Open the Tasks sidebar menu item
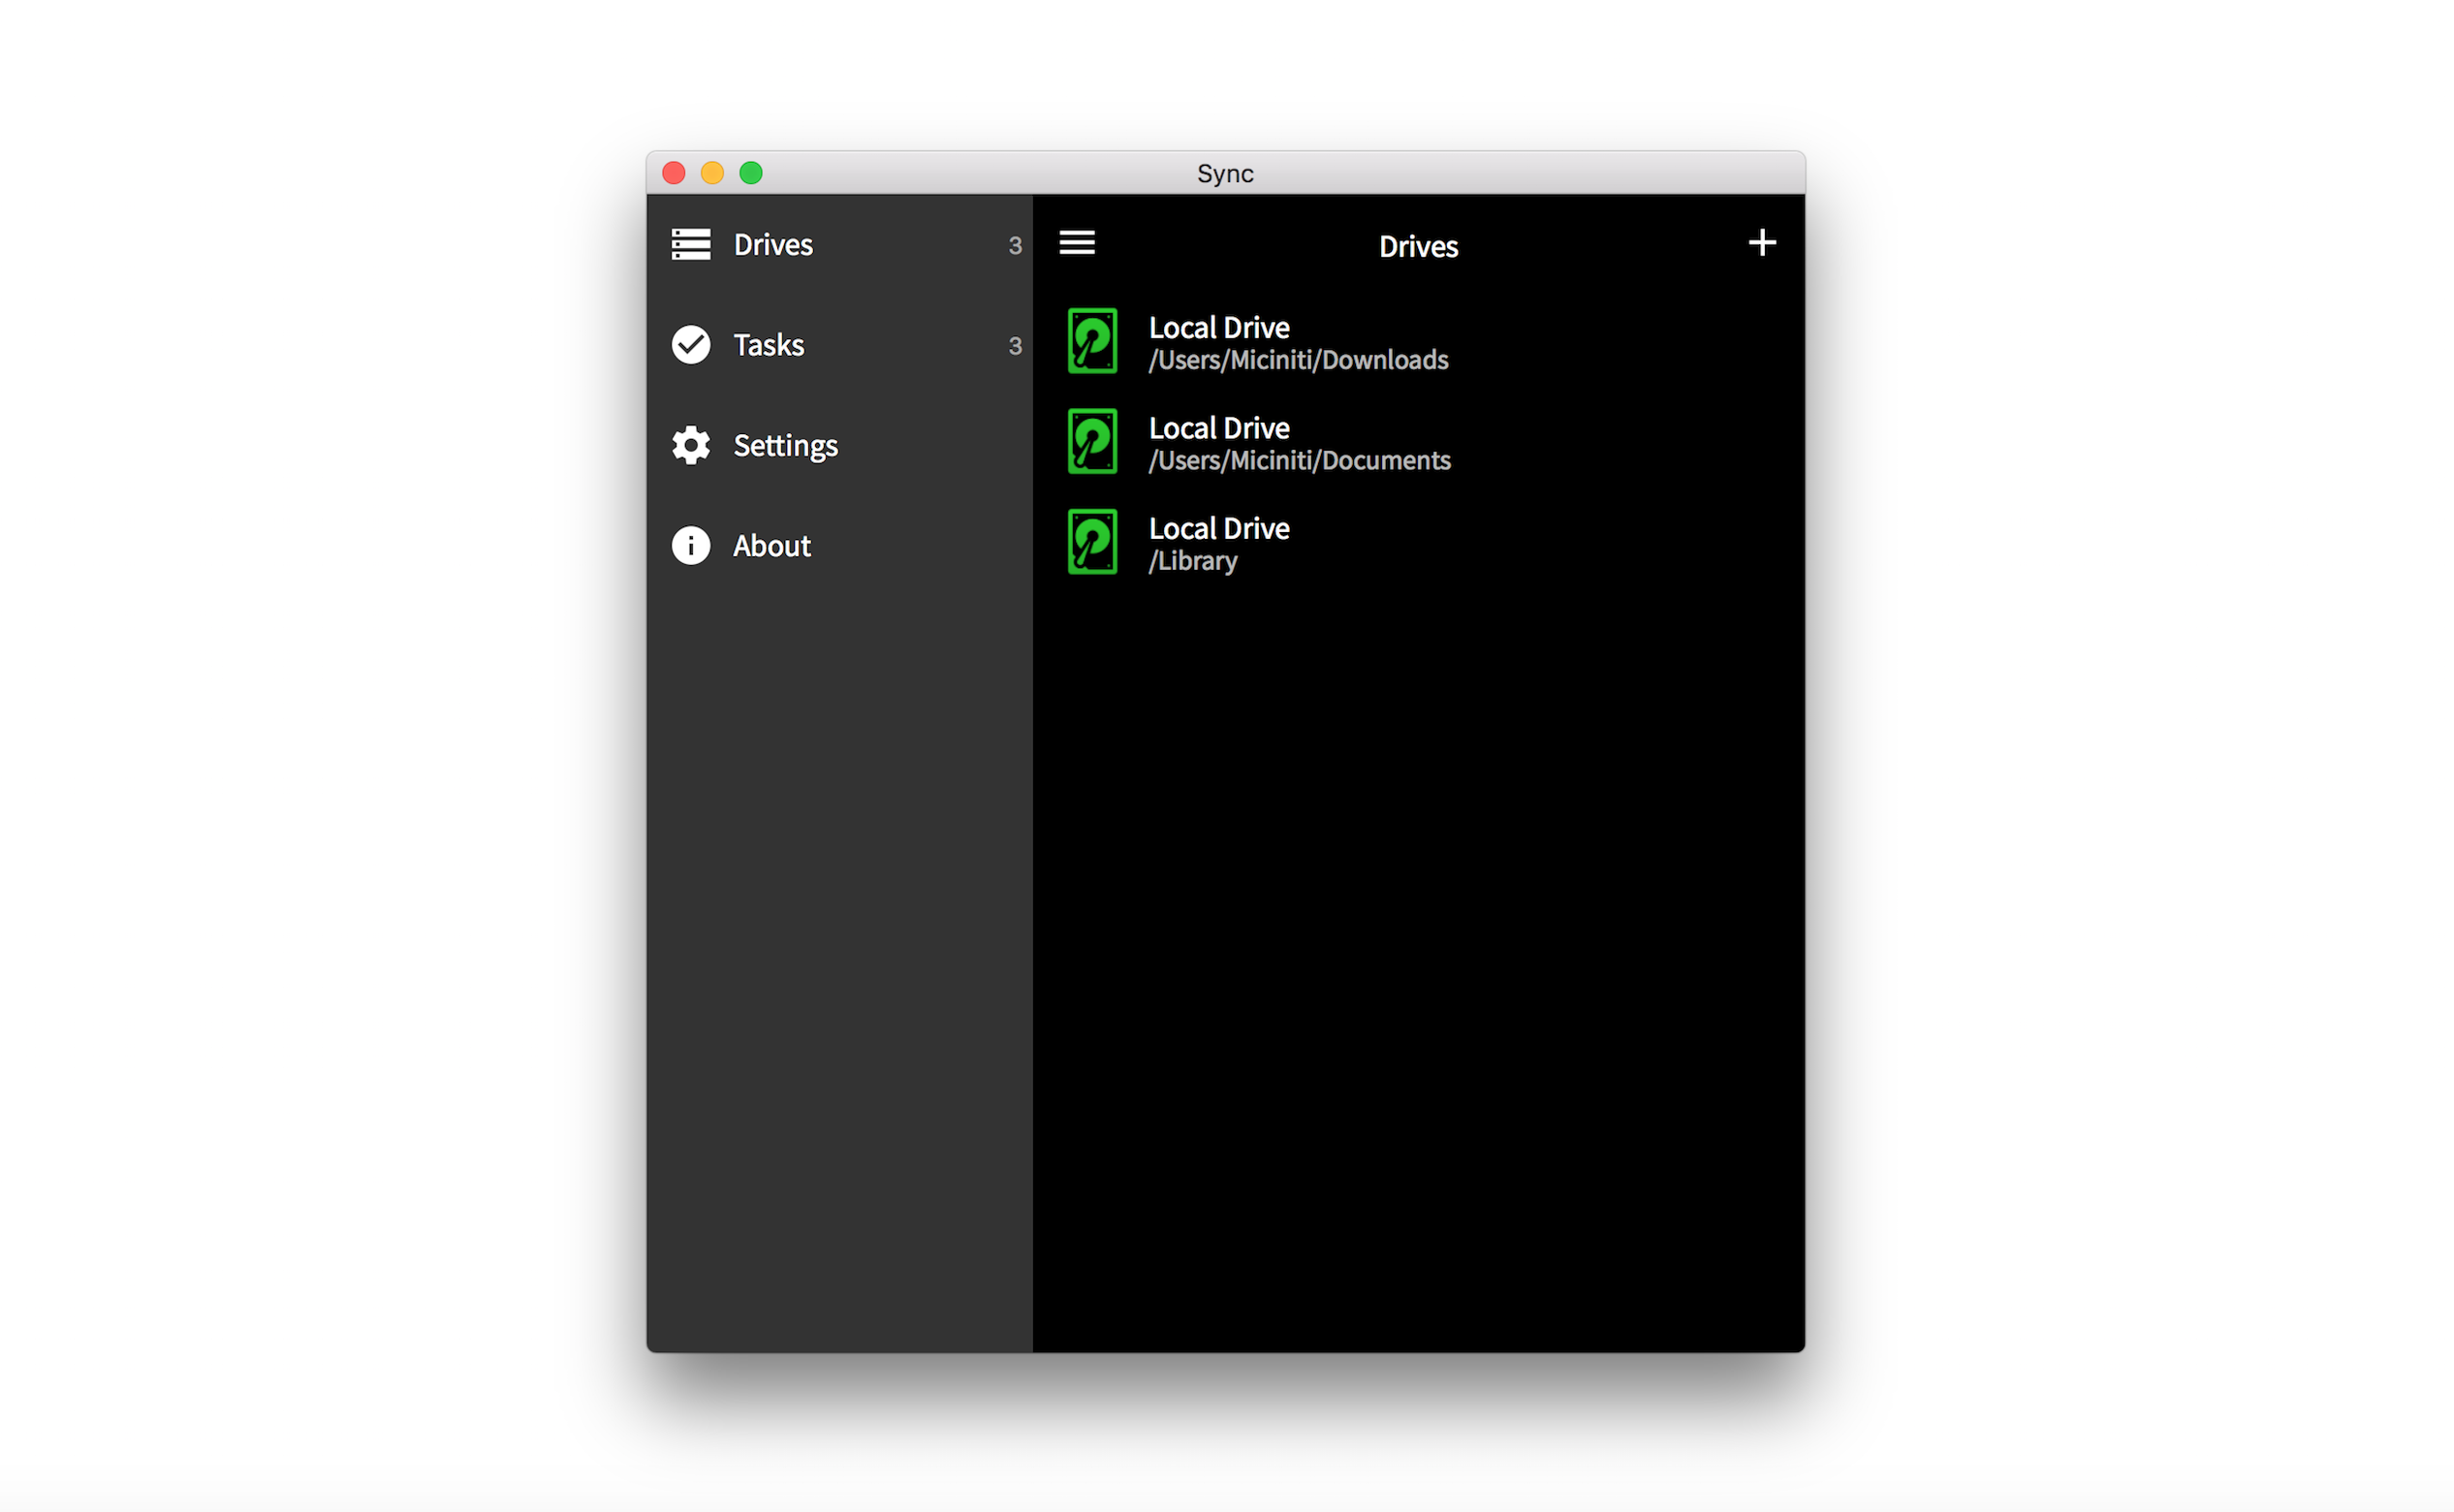The height and width of the screenshot is (1512, 2454). pos(768,345)
